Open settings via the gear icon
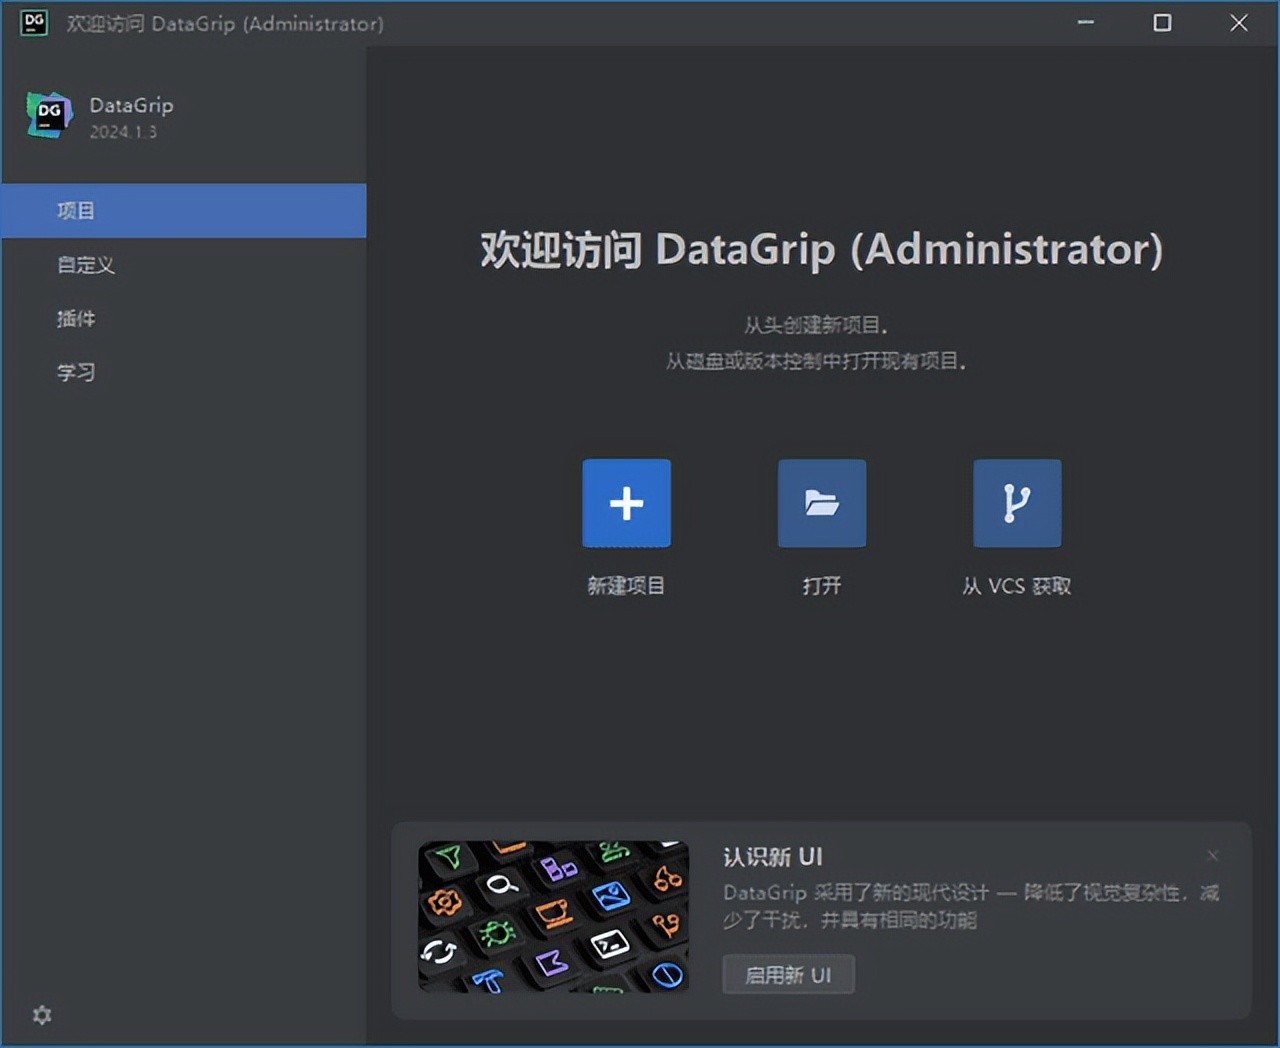The height and width of the screenshot is (1048, 1280). coord(42,1015)
